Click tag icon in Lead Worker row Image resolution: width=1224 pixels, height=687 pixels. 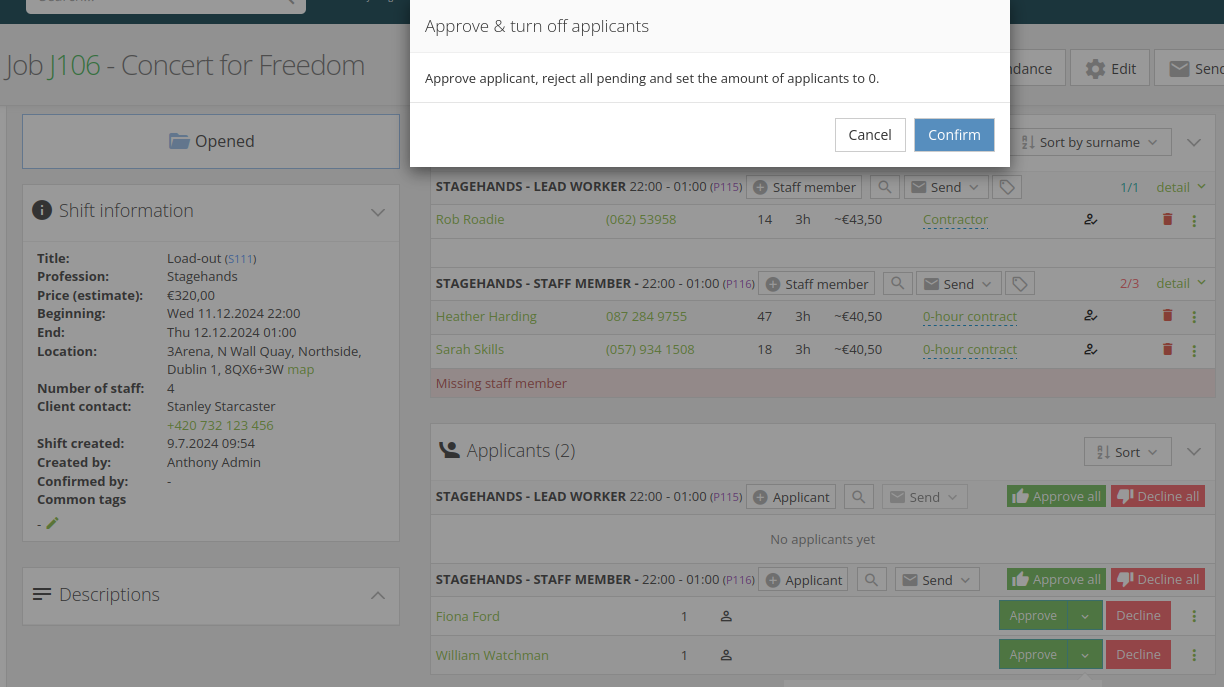(1007, 187)
